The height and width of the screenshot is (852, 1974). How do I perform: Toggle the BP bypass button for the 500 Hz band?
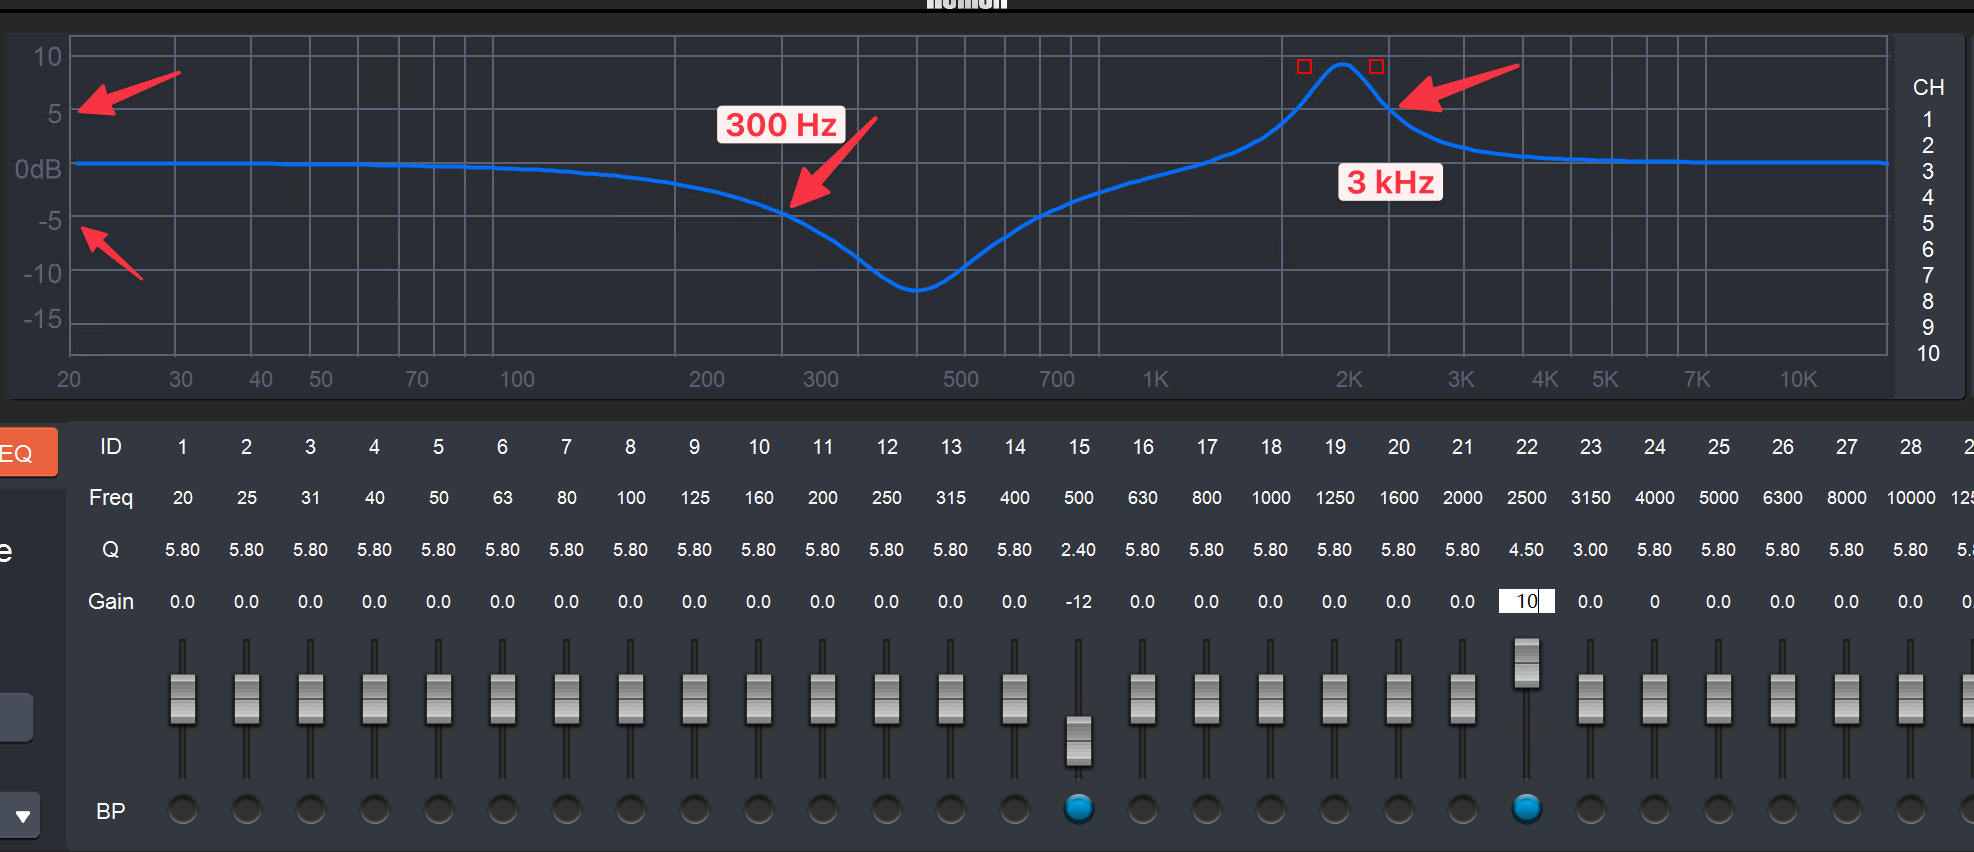pyautogui.click(x=1078, y=808)
